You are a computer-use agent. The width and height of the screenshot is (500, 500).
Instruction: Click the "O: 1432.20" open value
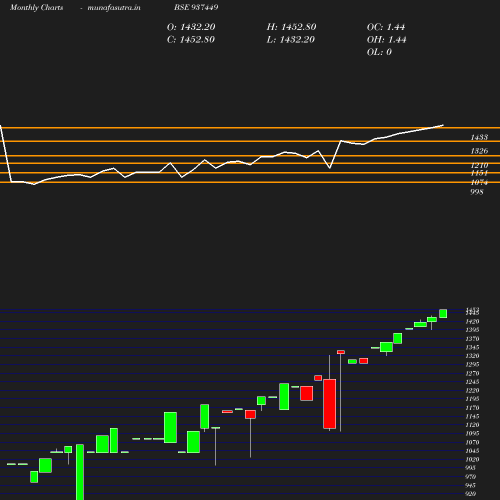coord(191,27)
